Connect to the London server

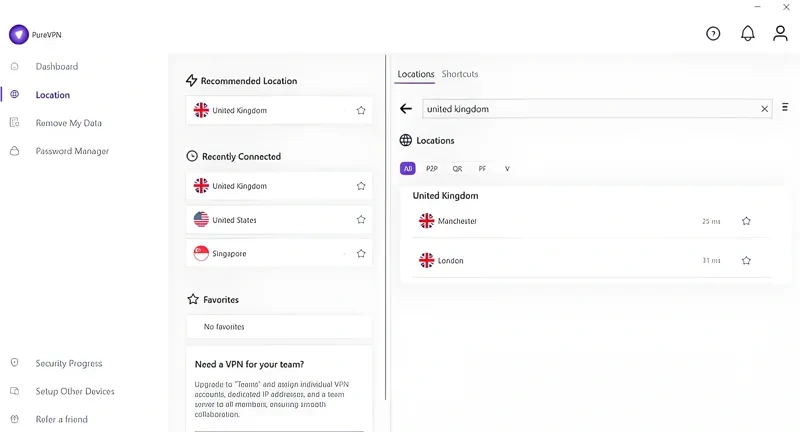click(592, 261)
